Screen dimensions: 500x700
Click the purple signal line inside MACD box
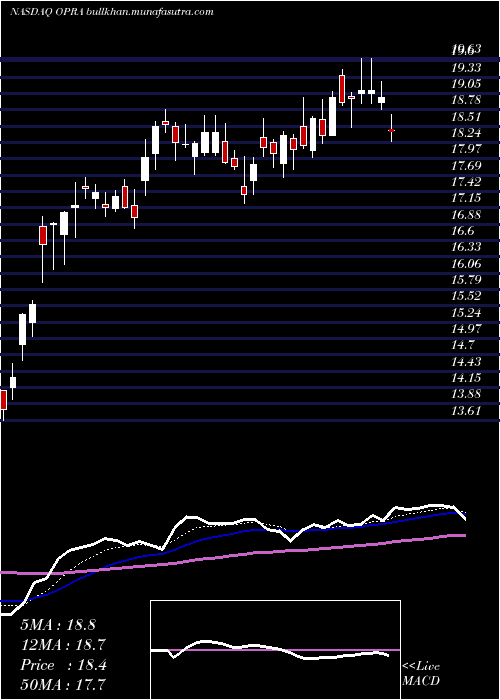[275, 650]
